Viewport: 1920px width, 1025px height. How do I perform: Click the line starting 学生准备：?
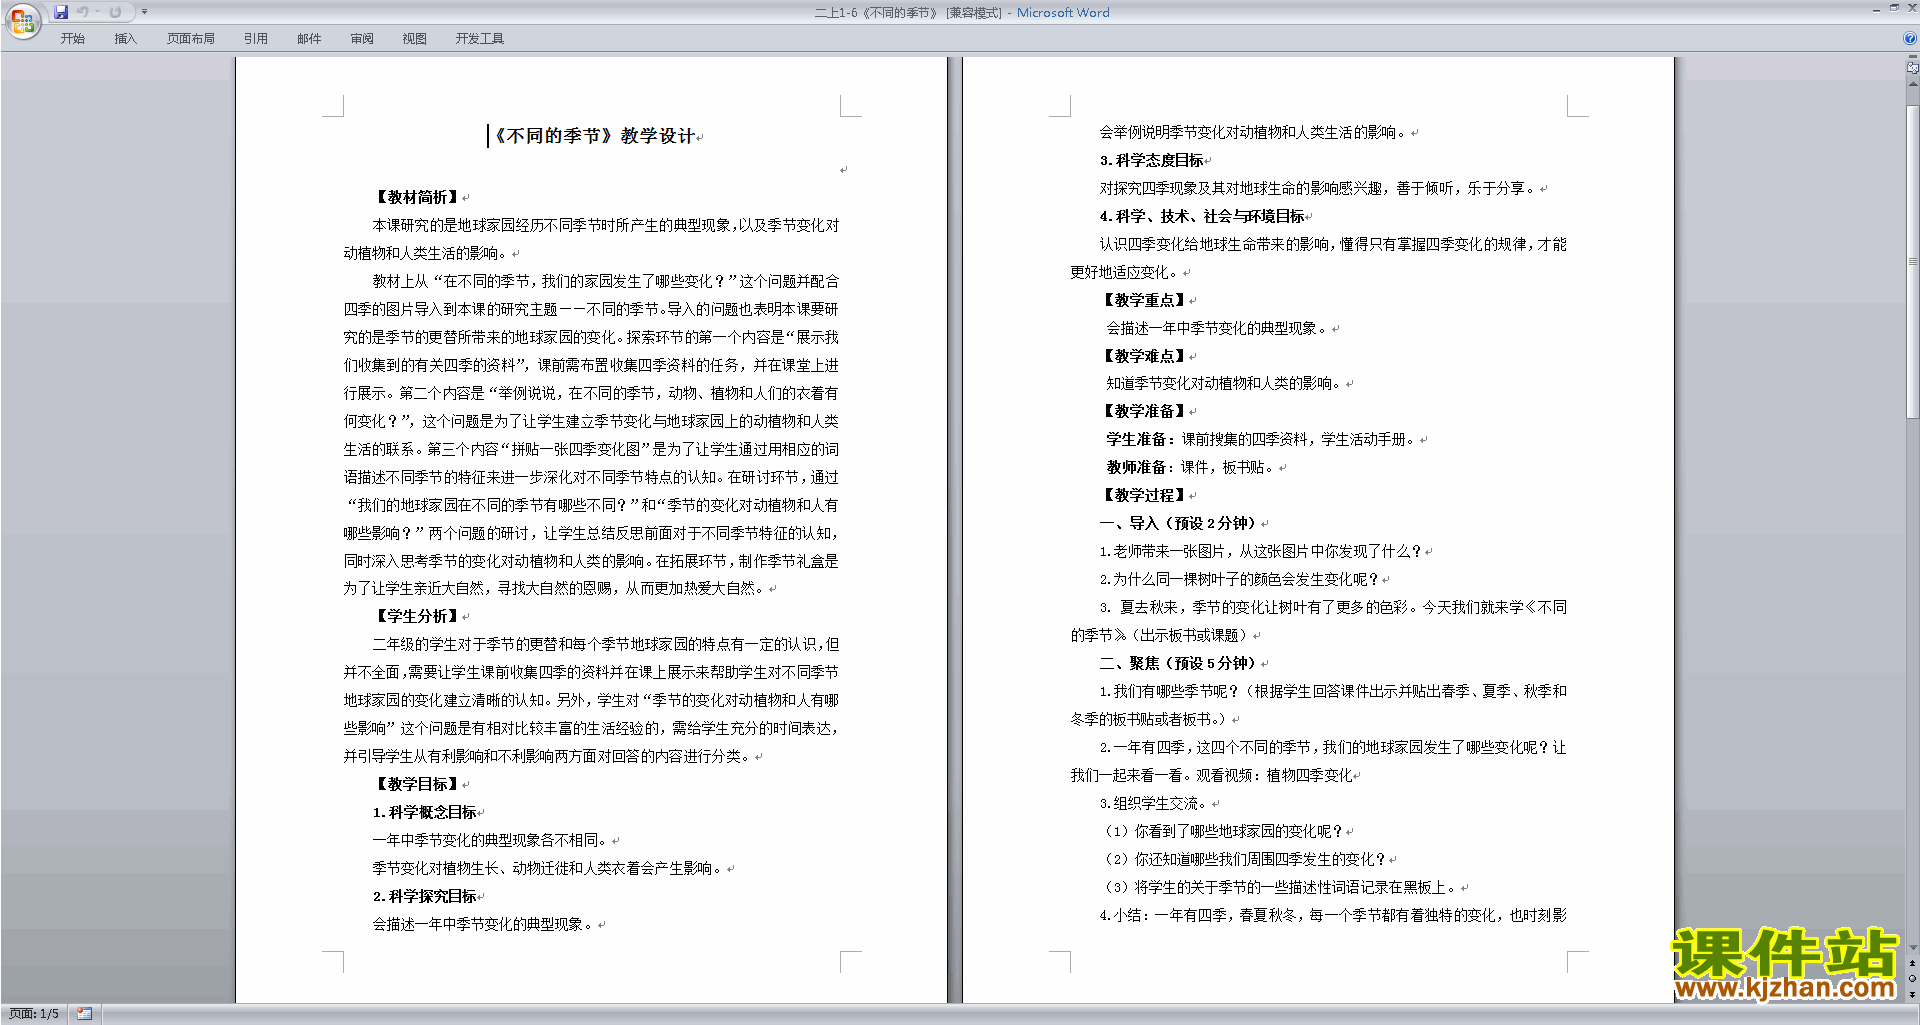pos(1263,439)
